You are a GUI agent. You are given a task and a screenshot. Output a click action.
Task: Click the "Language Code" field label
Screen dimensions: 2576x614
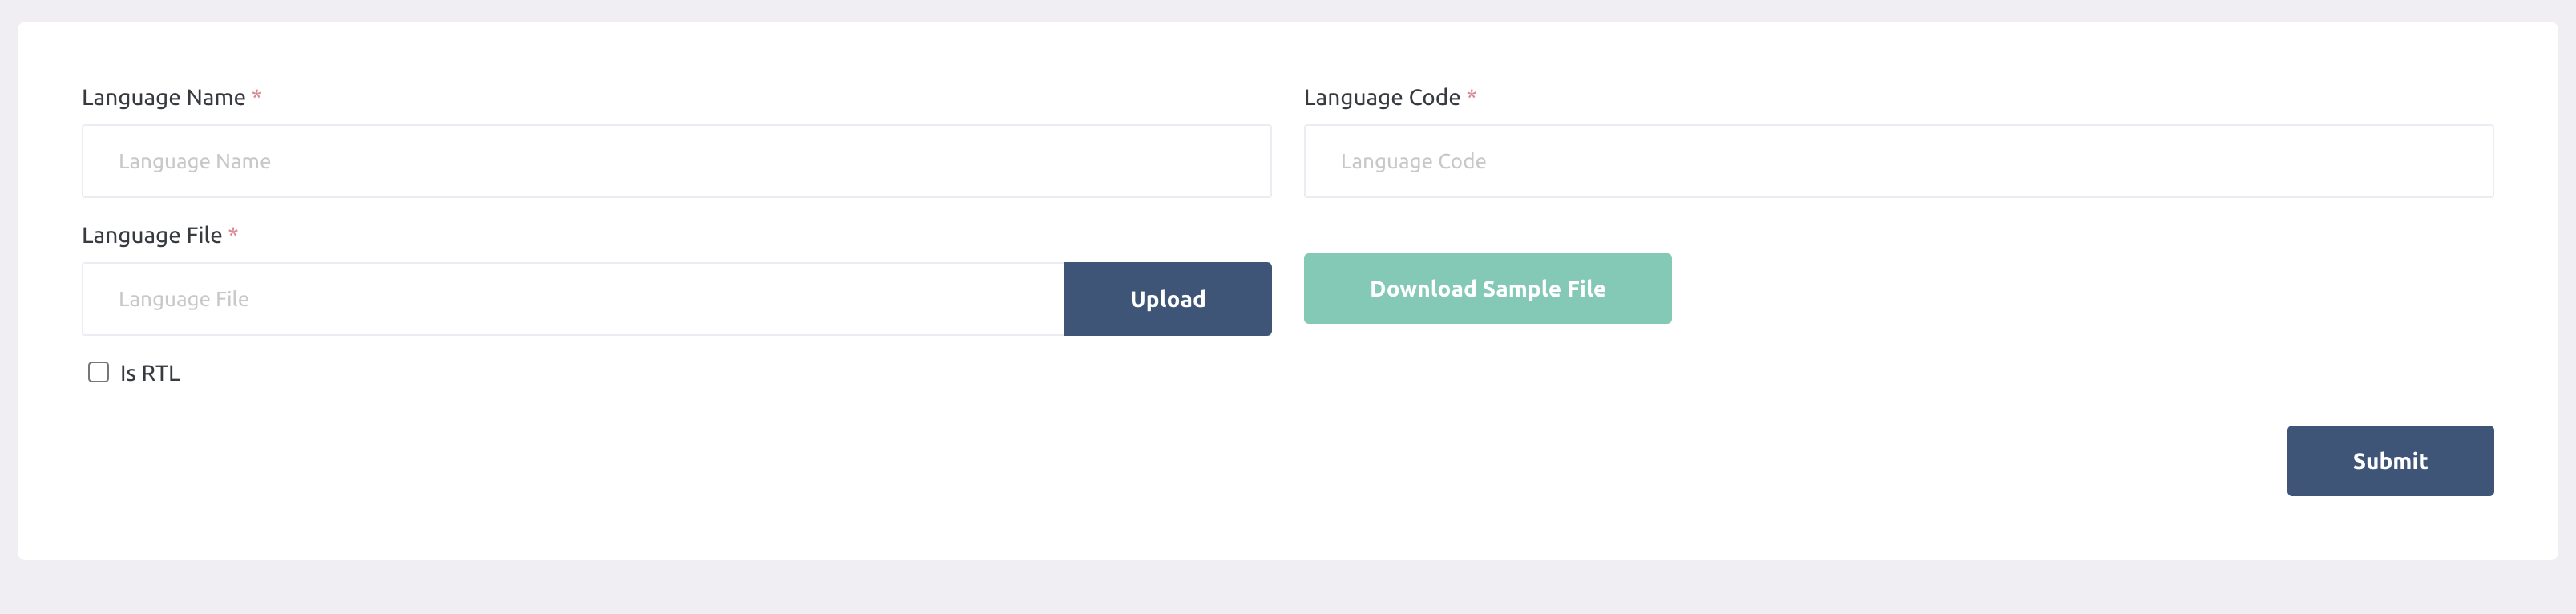pos(1380,98)
